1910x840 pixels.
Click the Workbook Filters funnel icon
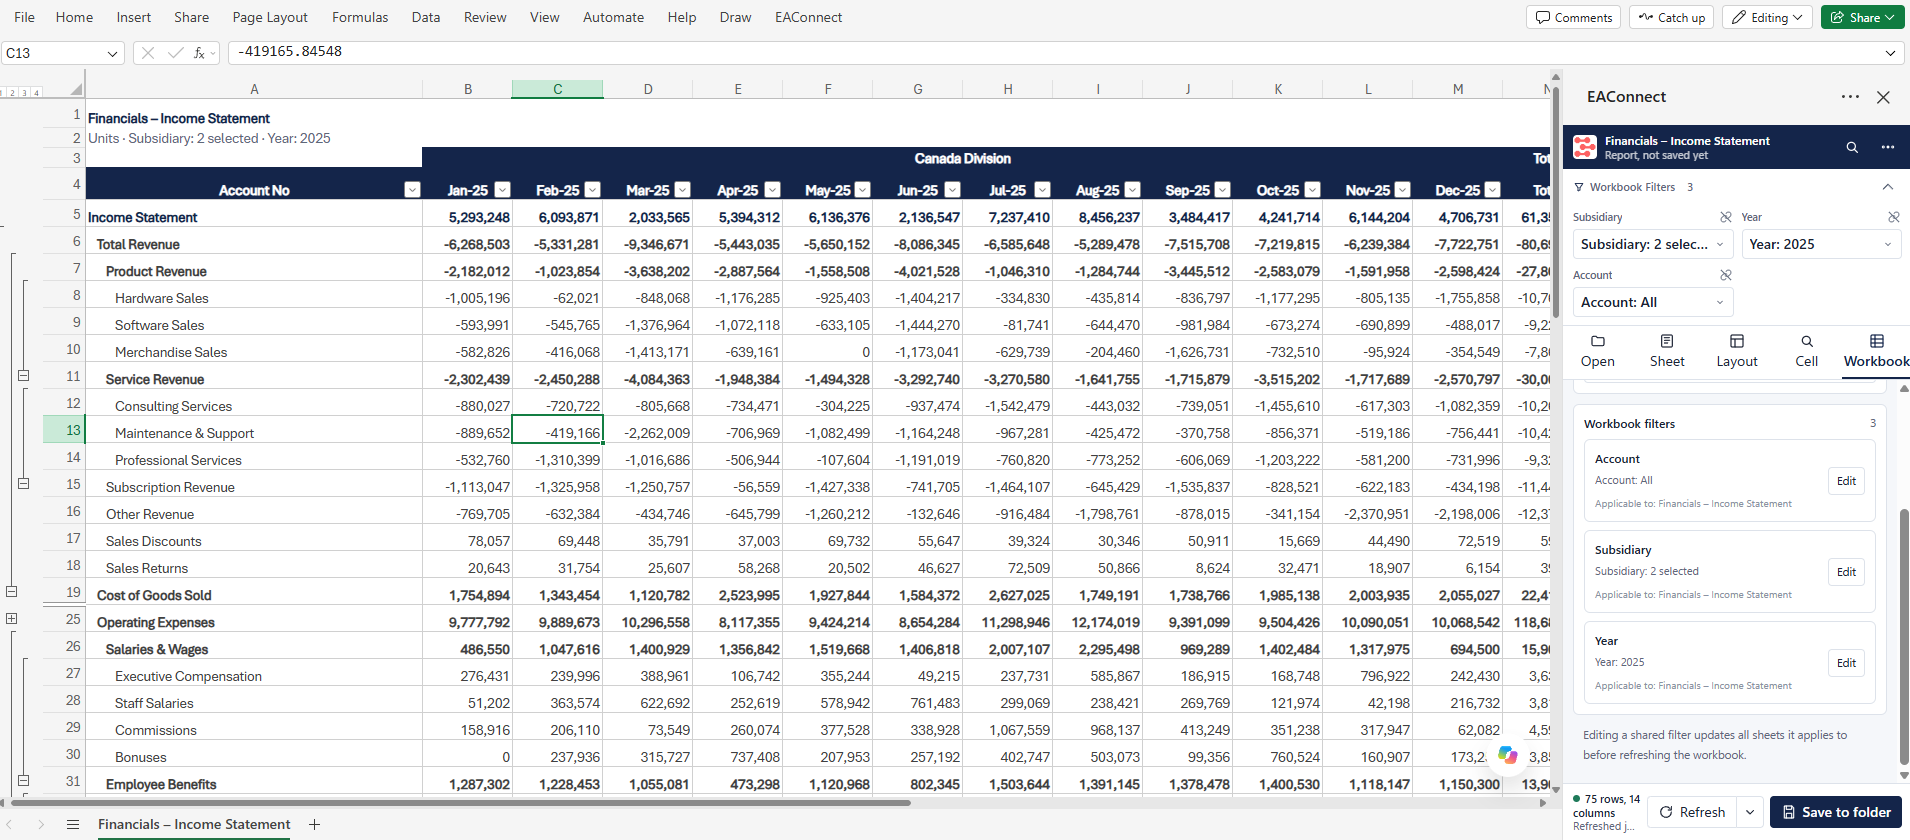click(x=1579, y=187)
